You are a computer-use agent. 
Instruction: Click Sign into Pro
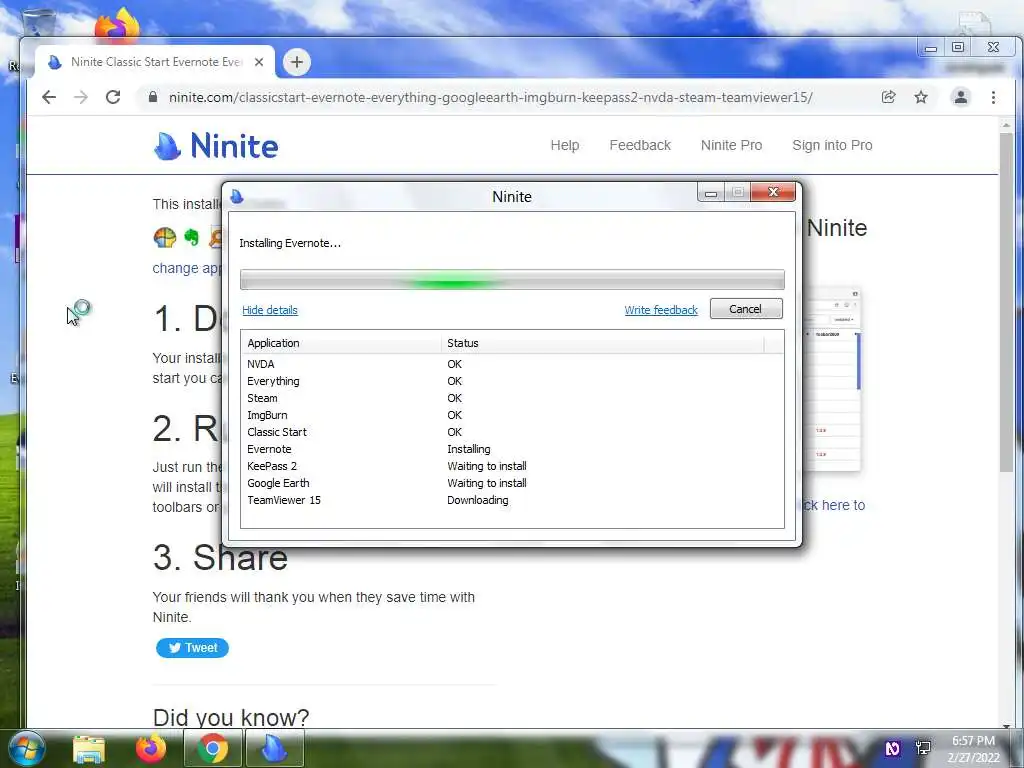click(x=832, y=146)
